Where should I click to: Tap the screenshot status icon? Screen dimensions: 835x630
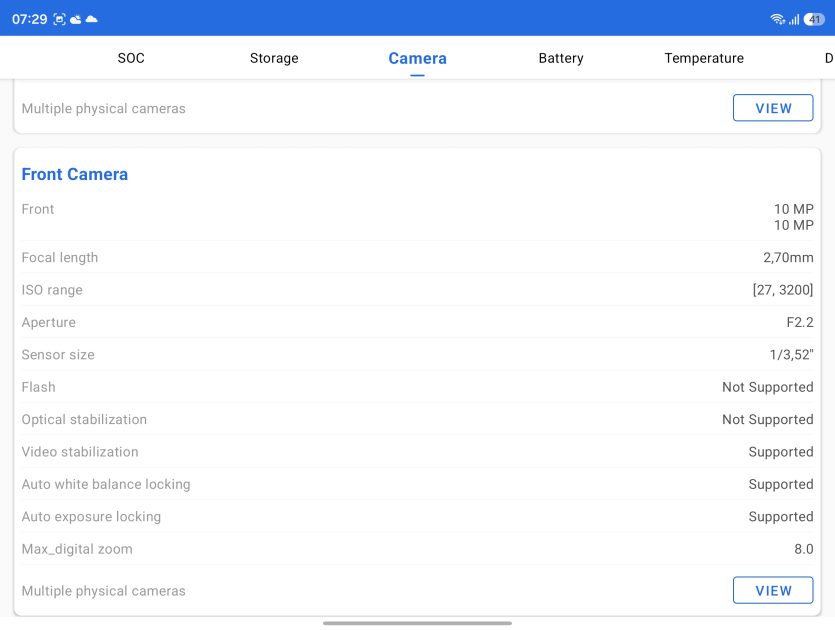pos(59,20)
